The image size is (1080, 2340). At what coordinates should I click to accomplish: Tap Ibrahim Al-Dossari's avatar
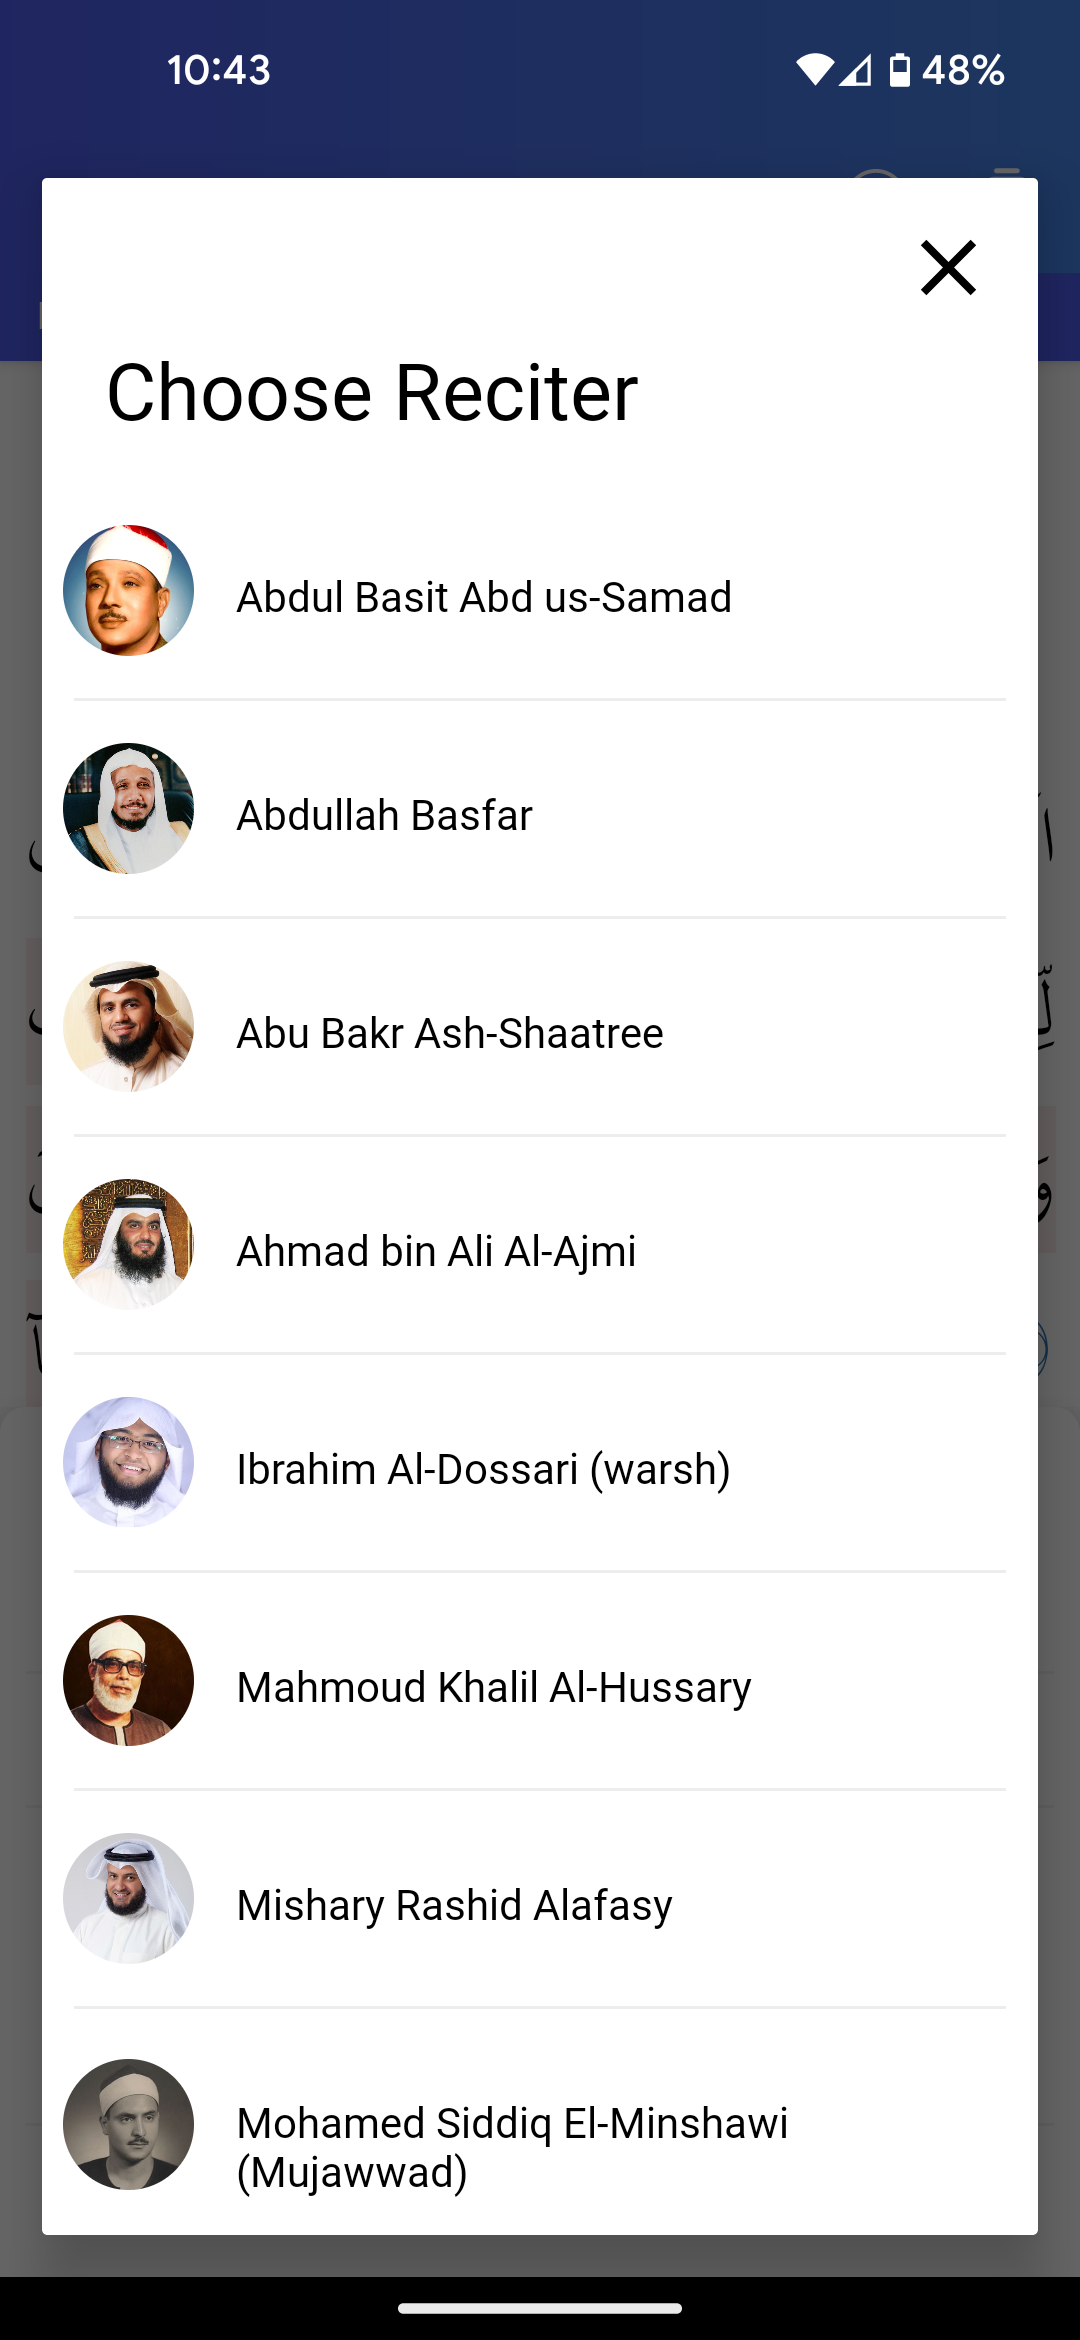128,1463
